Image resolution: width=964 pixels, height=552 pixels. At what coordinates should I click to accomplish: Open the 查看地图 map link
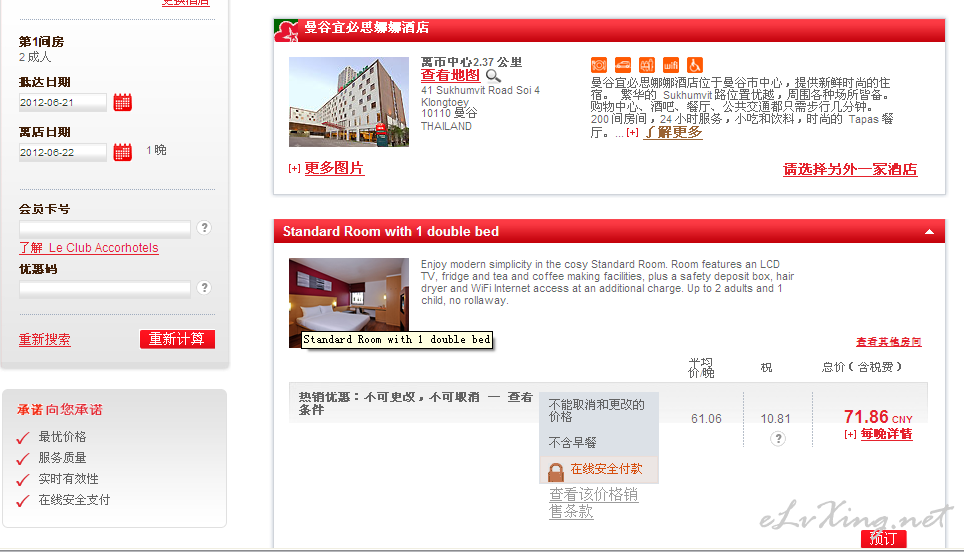click(x=450, y=75)
